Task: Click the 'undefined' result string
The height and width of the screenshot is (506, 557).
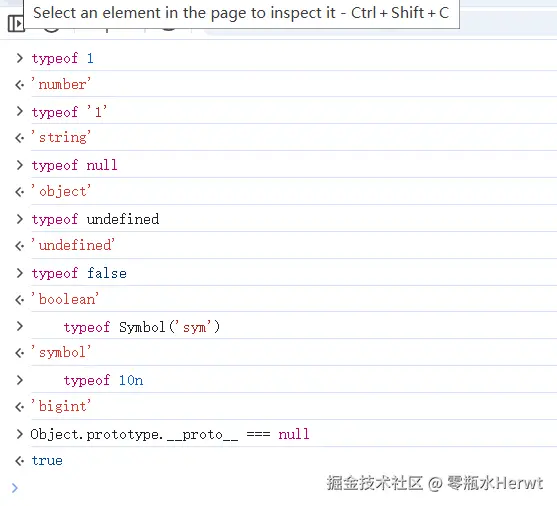Action: tap(73, 245)
